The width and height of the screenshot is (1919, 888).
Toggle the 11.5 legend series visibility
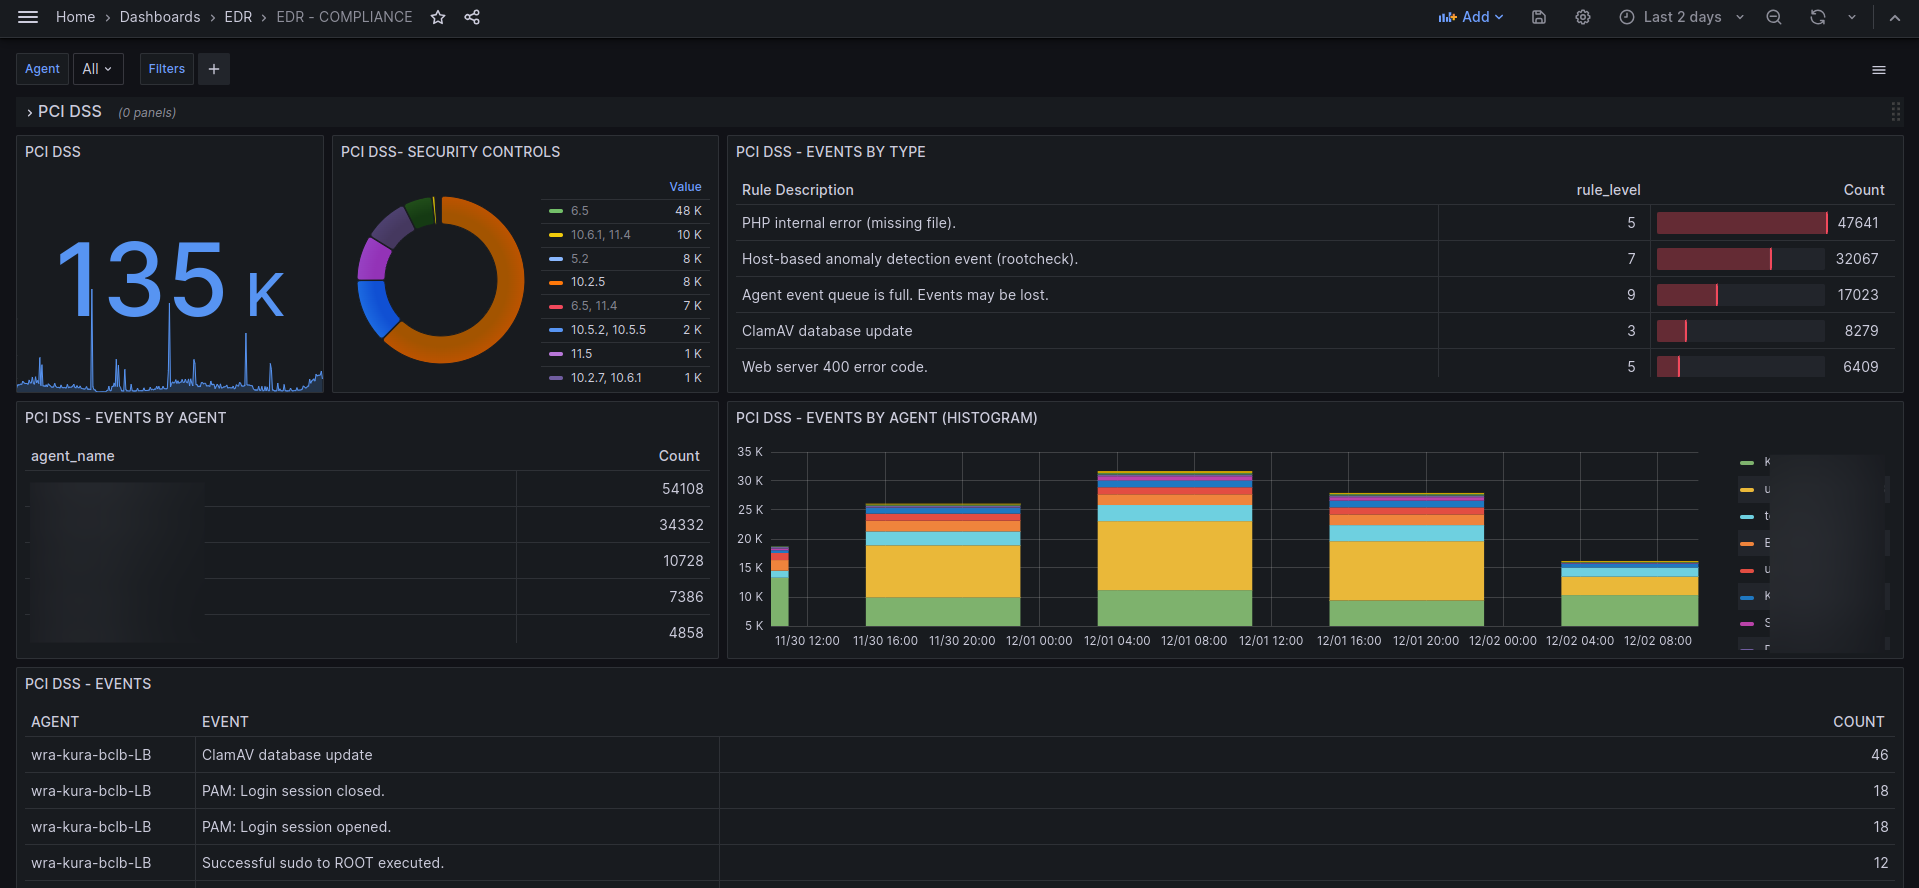[x=582, y=354]
